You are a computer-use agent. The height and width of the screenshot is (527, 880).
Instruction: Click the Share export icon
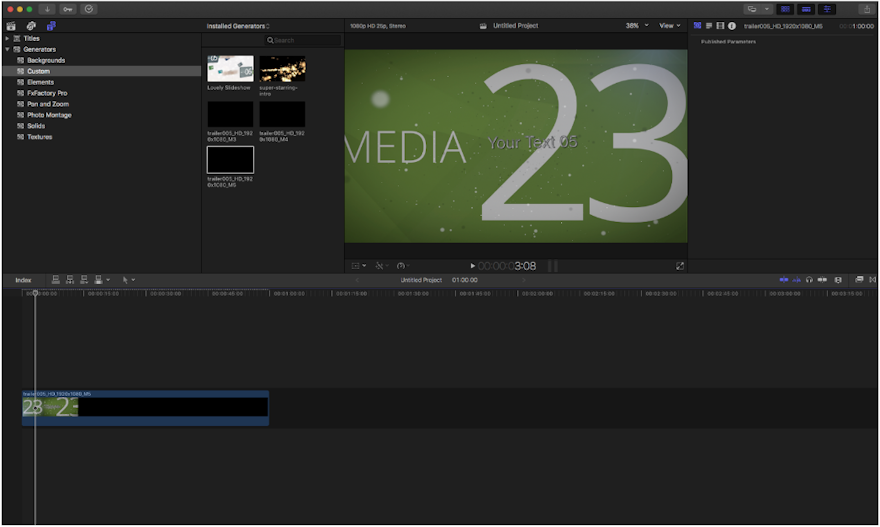866,9
